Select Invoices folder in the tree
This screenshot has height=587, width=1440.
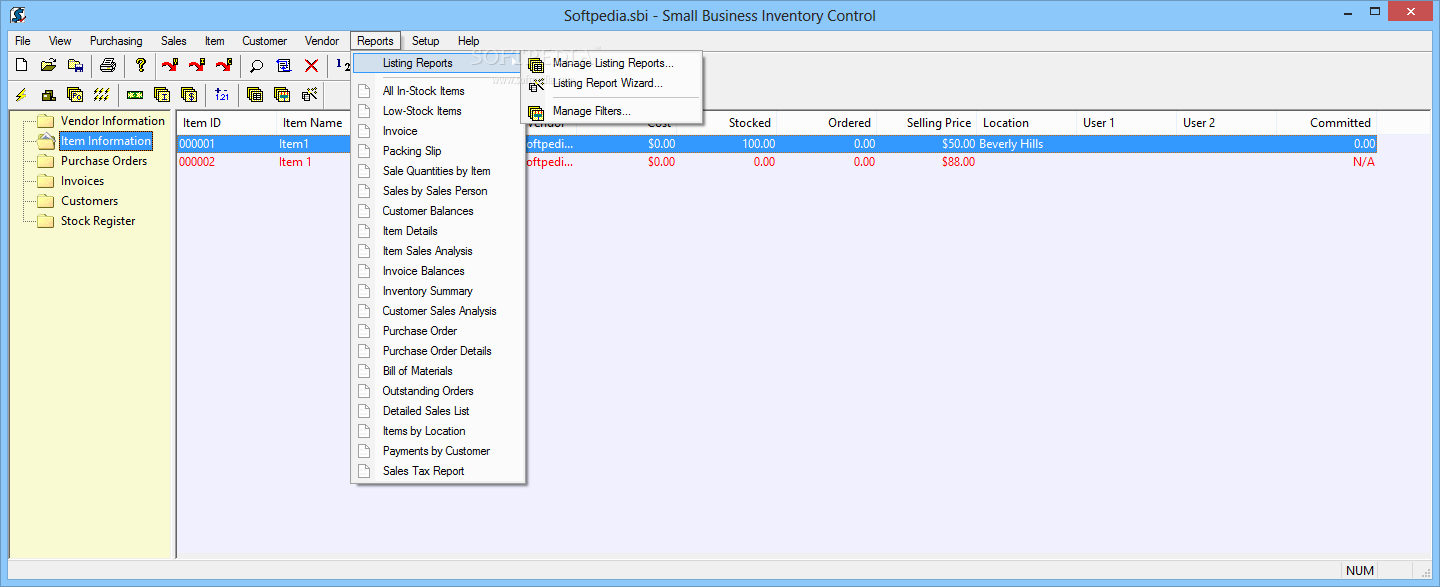pyautogui.click(x=82, y=181)
